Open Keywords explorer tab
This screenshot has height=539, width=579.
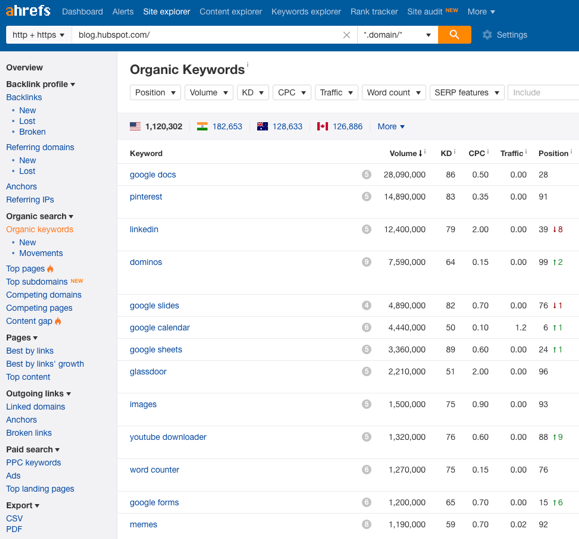(306, 12)
